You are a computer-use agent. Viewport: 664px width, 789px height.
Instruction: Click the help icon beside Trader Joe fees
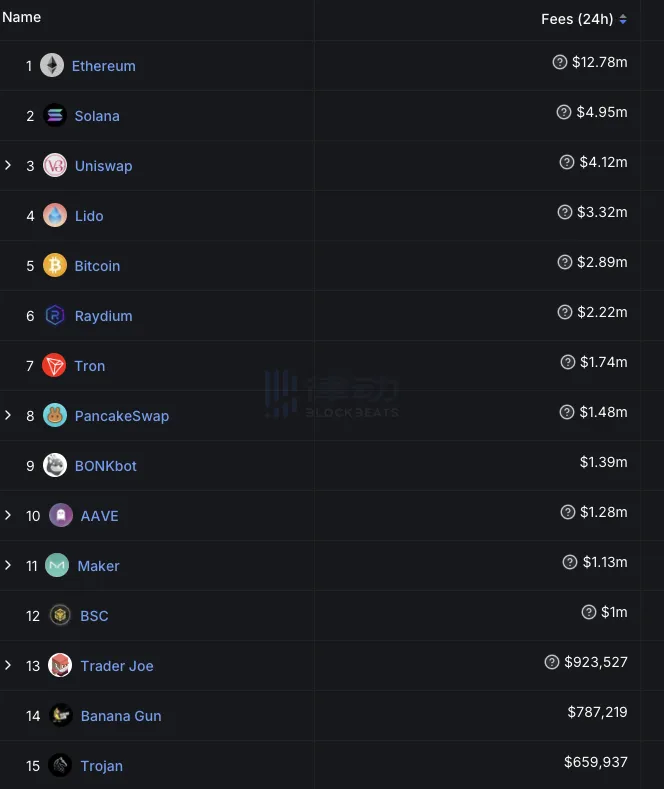coord(552,662)
